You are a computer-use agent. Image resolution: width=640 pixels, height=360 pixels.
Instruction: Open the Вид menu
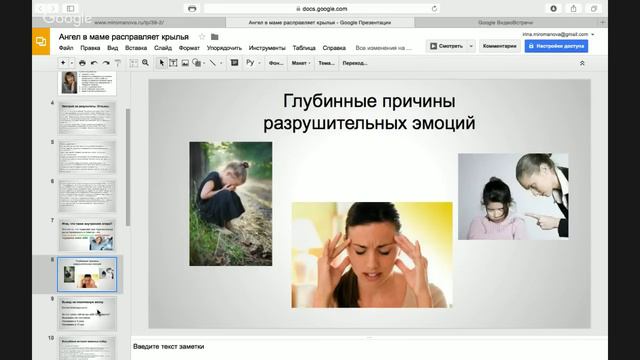pyautogui.click(x=113, y=48)
